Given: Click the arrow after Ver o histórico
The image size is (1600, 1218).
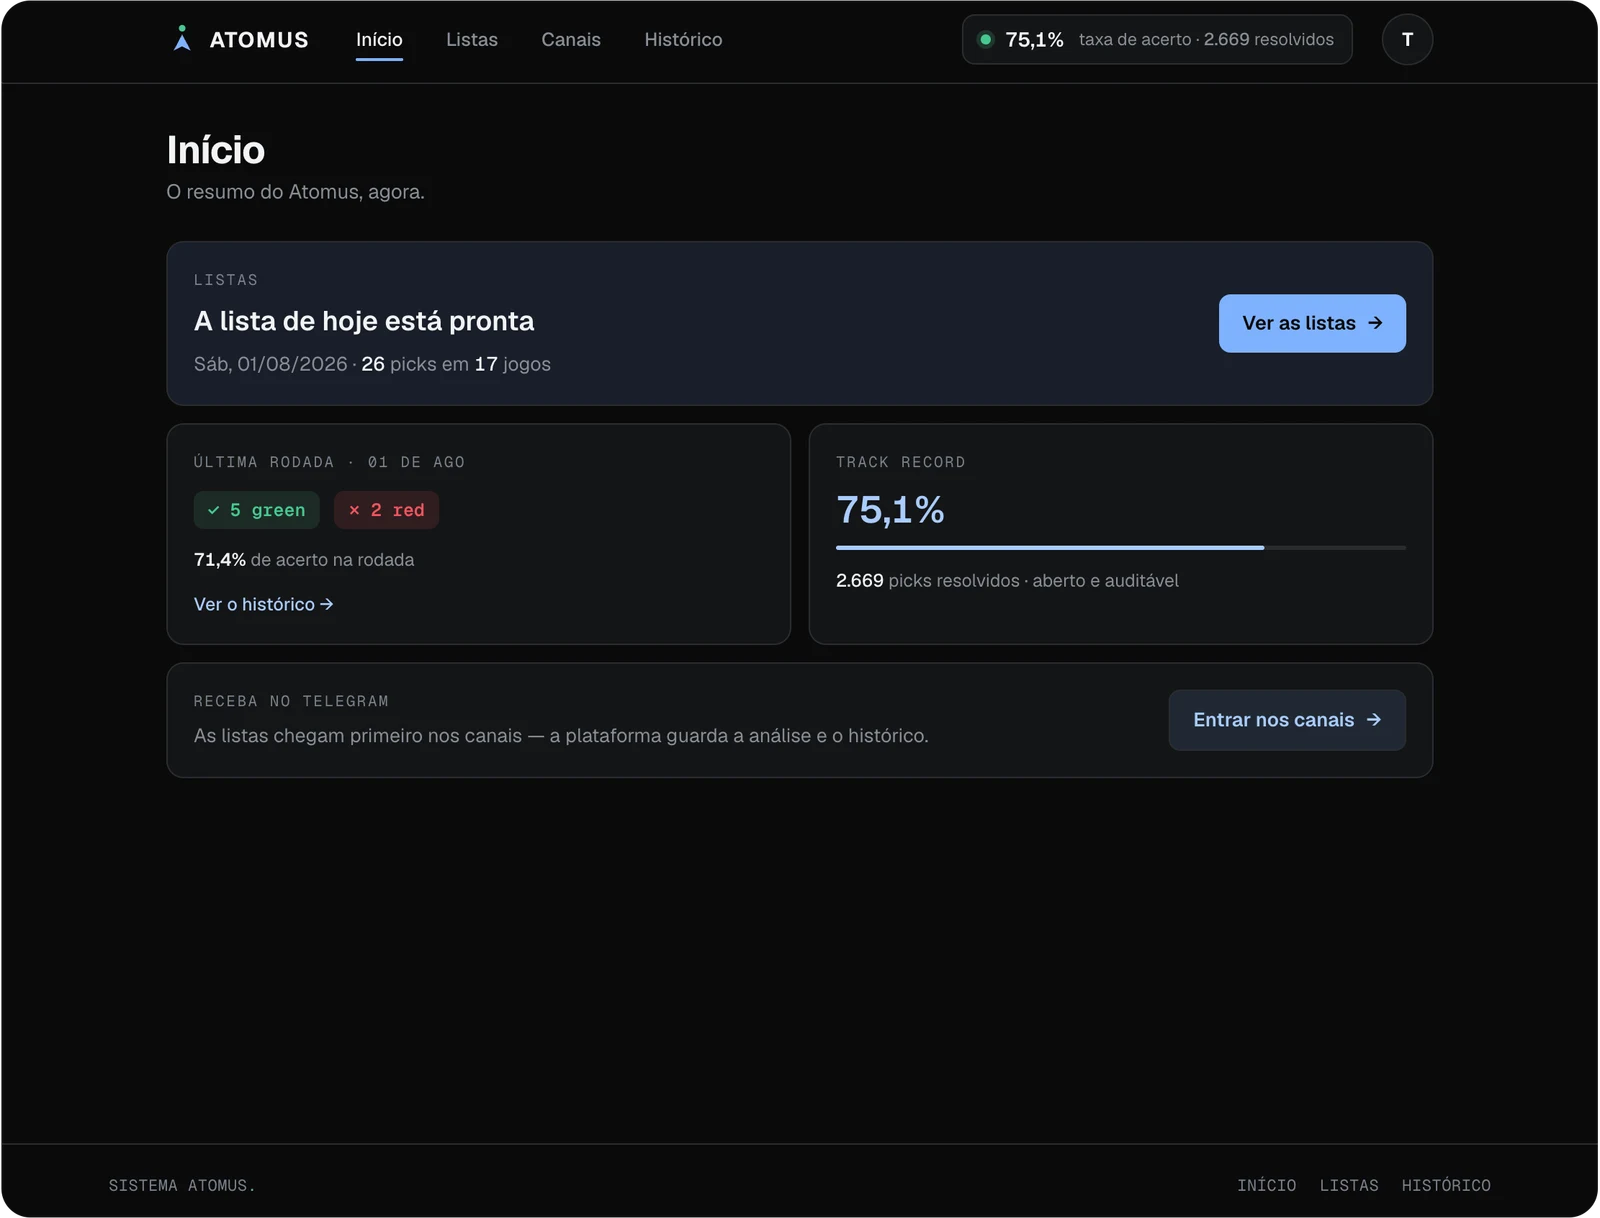Looking at the screenshot, I should [x=327, y=604].
